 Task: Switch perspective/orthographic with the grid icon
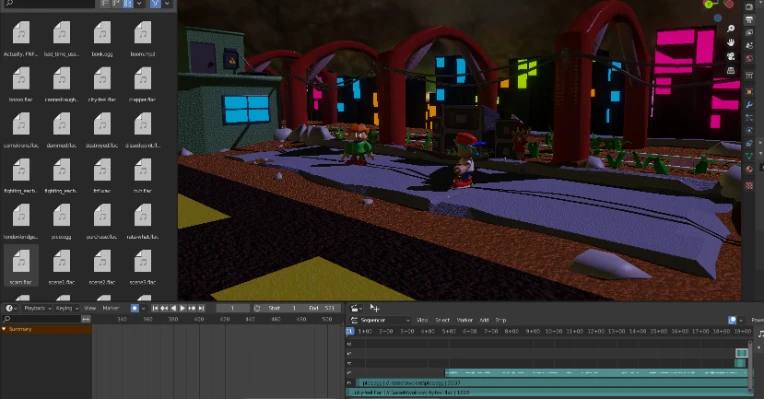[730, 70]
